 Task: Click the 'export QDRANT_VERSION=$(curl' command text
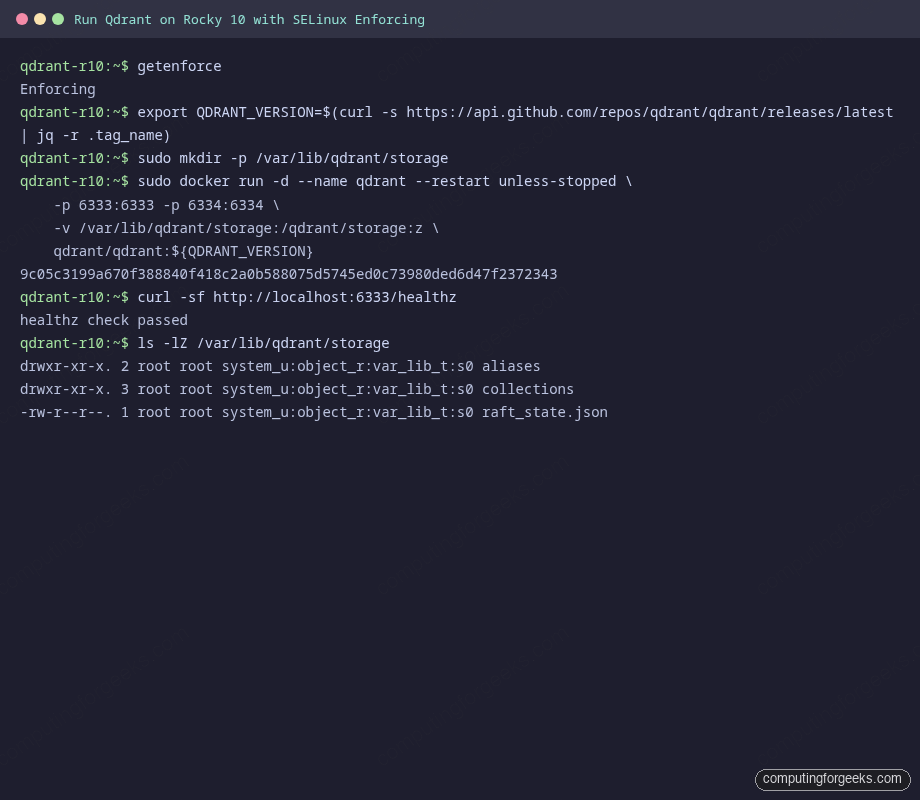pos(255,112)
